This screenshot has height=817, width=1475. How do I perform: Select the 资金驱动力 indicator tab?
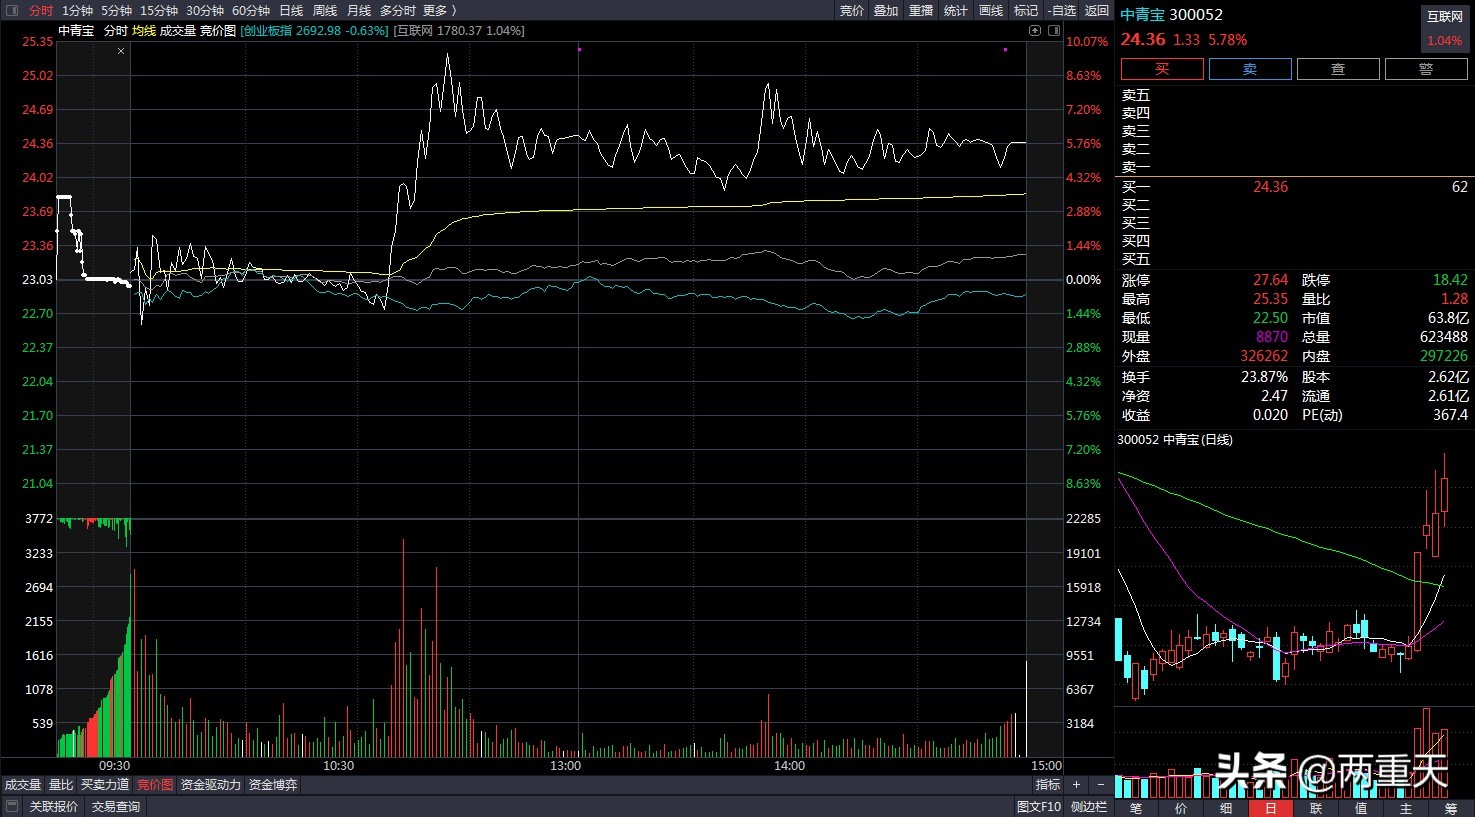(x=211, y=785)
